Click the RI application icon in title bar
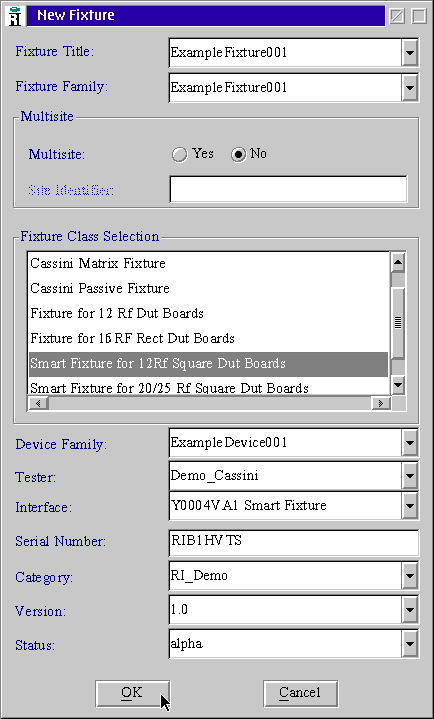The height and width of the screenshot is (719, 434). coord(16,16)
